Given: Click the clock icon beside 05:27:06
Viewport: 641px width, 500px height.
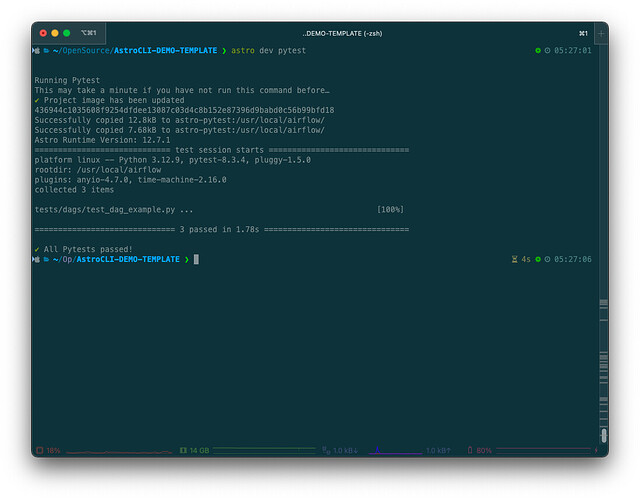Looking at the screenshot, I should click(x=547, y=259).
